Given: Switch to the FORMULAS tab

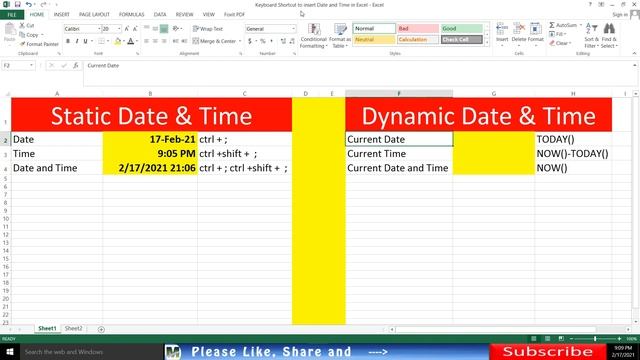Looking at the screenshot, I should pyautogui.click(x=131, y=15).
